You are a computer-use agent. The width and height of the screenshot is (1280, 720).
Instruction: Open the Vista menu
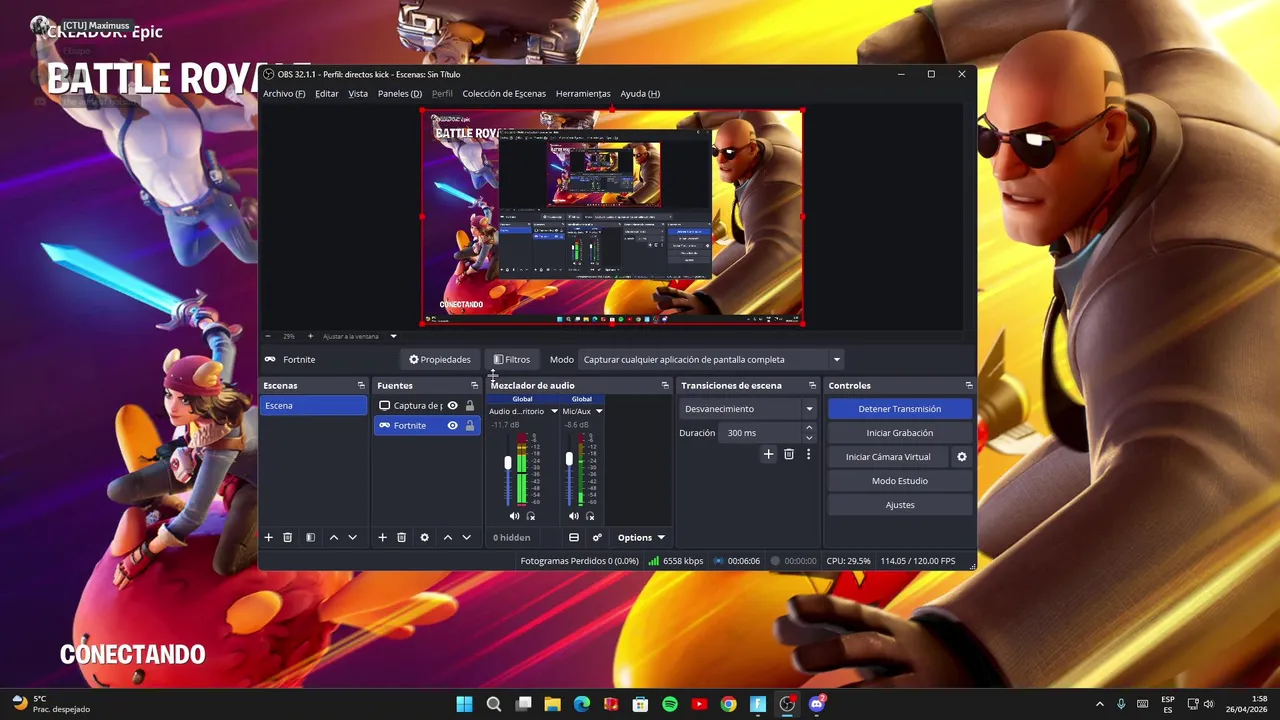[358, 94]
